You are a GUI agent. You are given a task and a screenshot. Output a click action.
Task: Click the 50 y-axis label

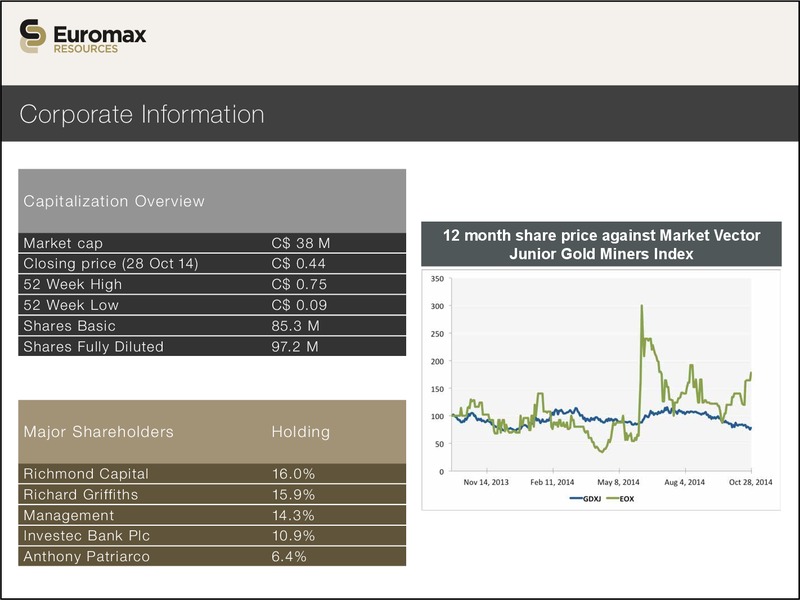tap(439, 444)
